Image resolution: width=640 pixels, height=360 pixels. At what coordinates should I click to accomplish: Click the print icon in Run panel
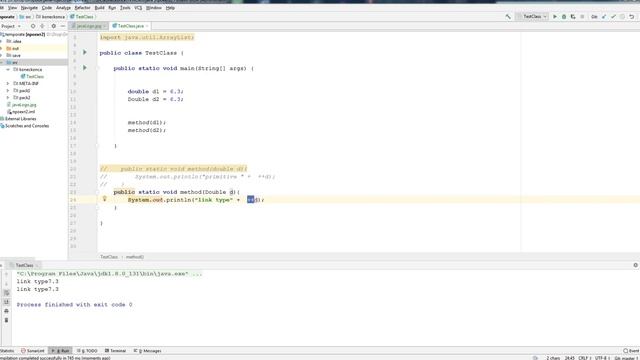pyautogui.click(x=6, y=311)
